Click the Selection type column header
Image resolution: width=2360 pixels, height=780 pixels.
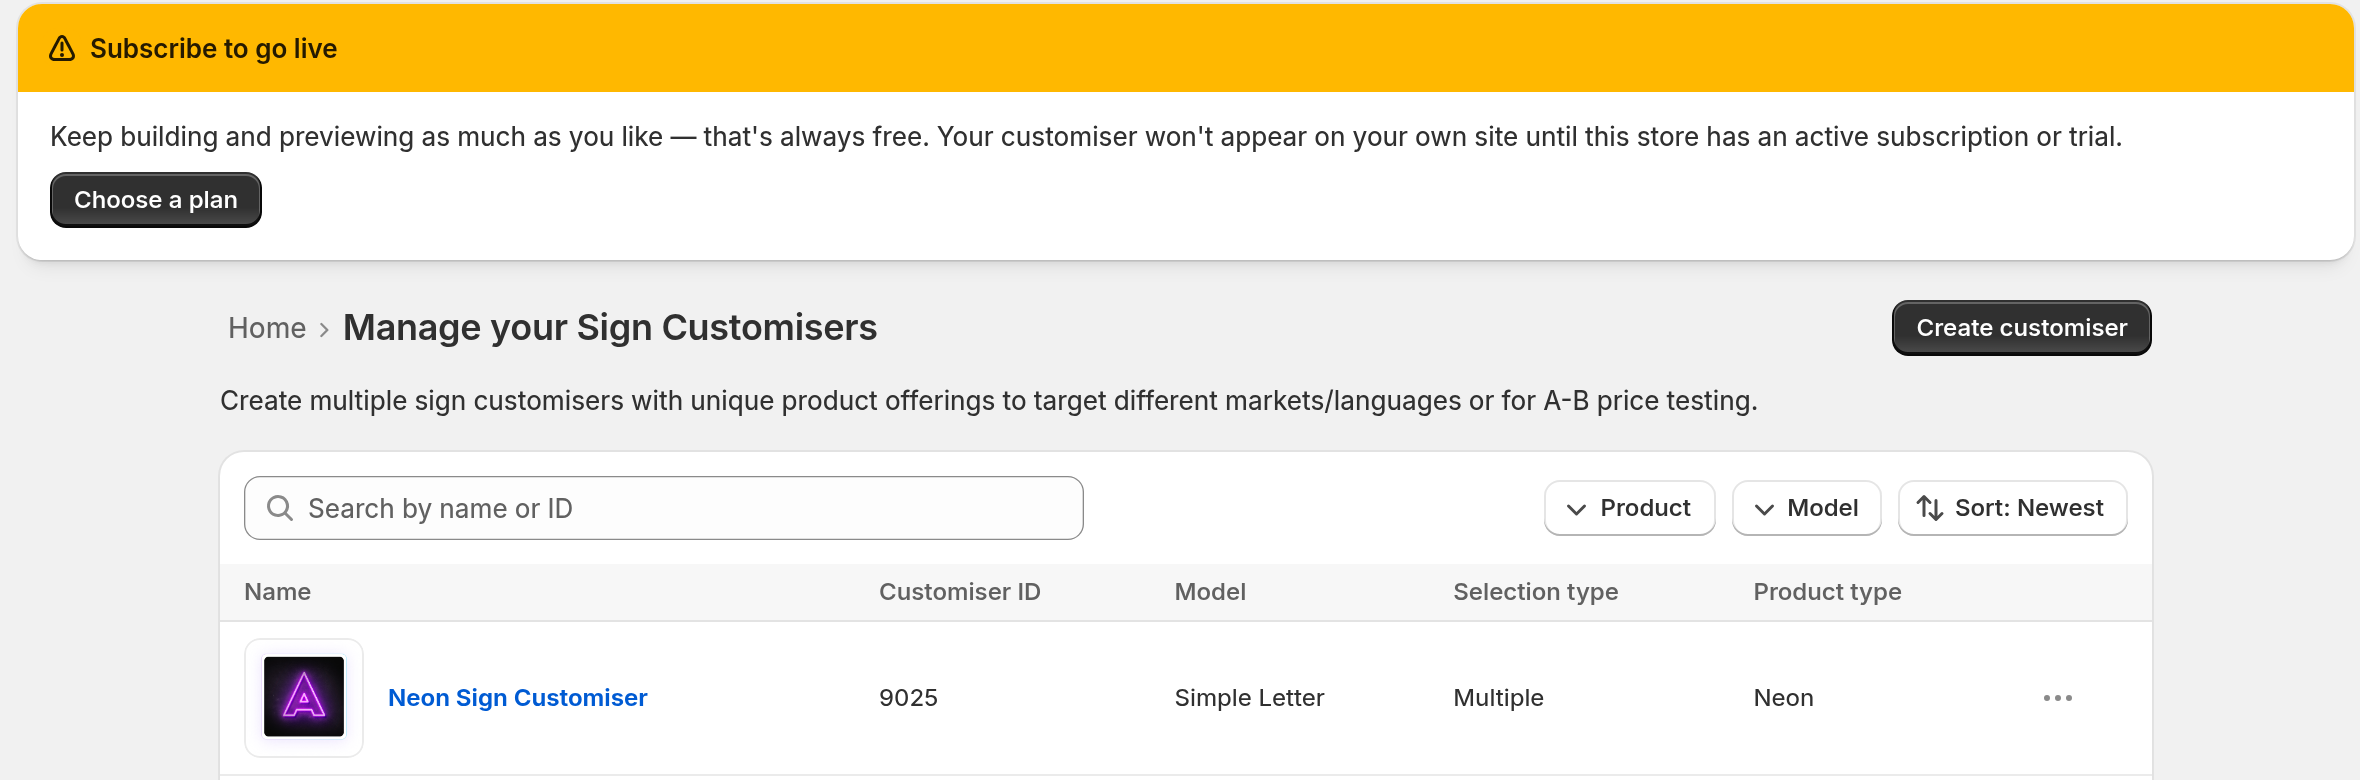pos(1536,592)
